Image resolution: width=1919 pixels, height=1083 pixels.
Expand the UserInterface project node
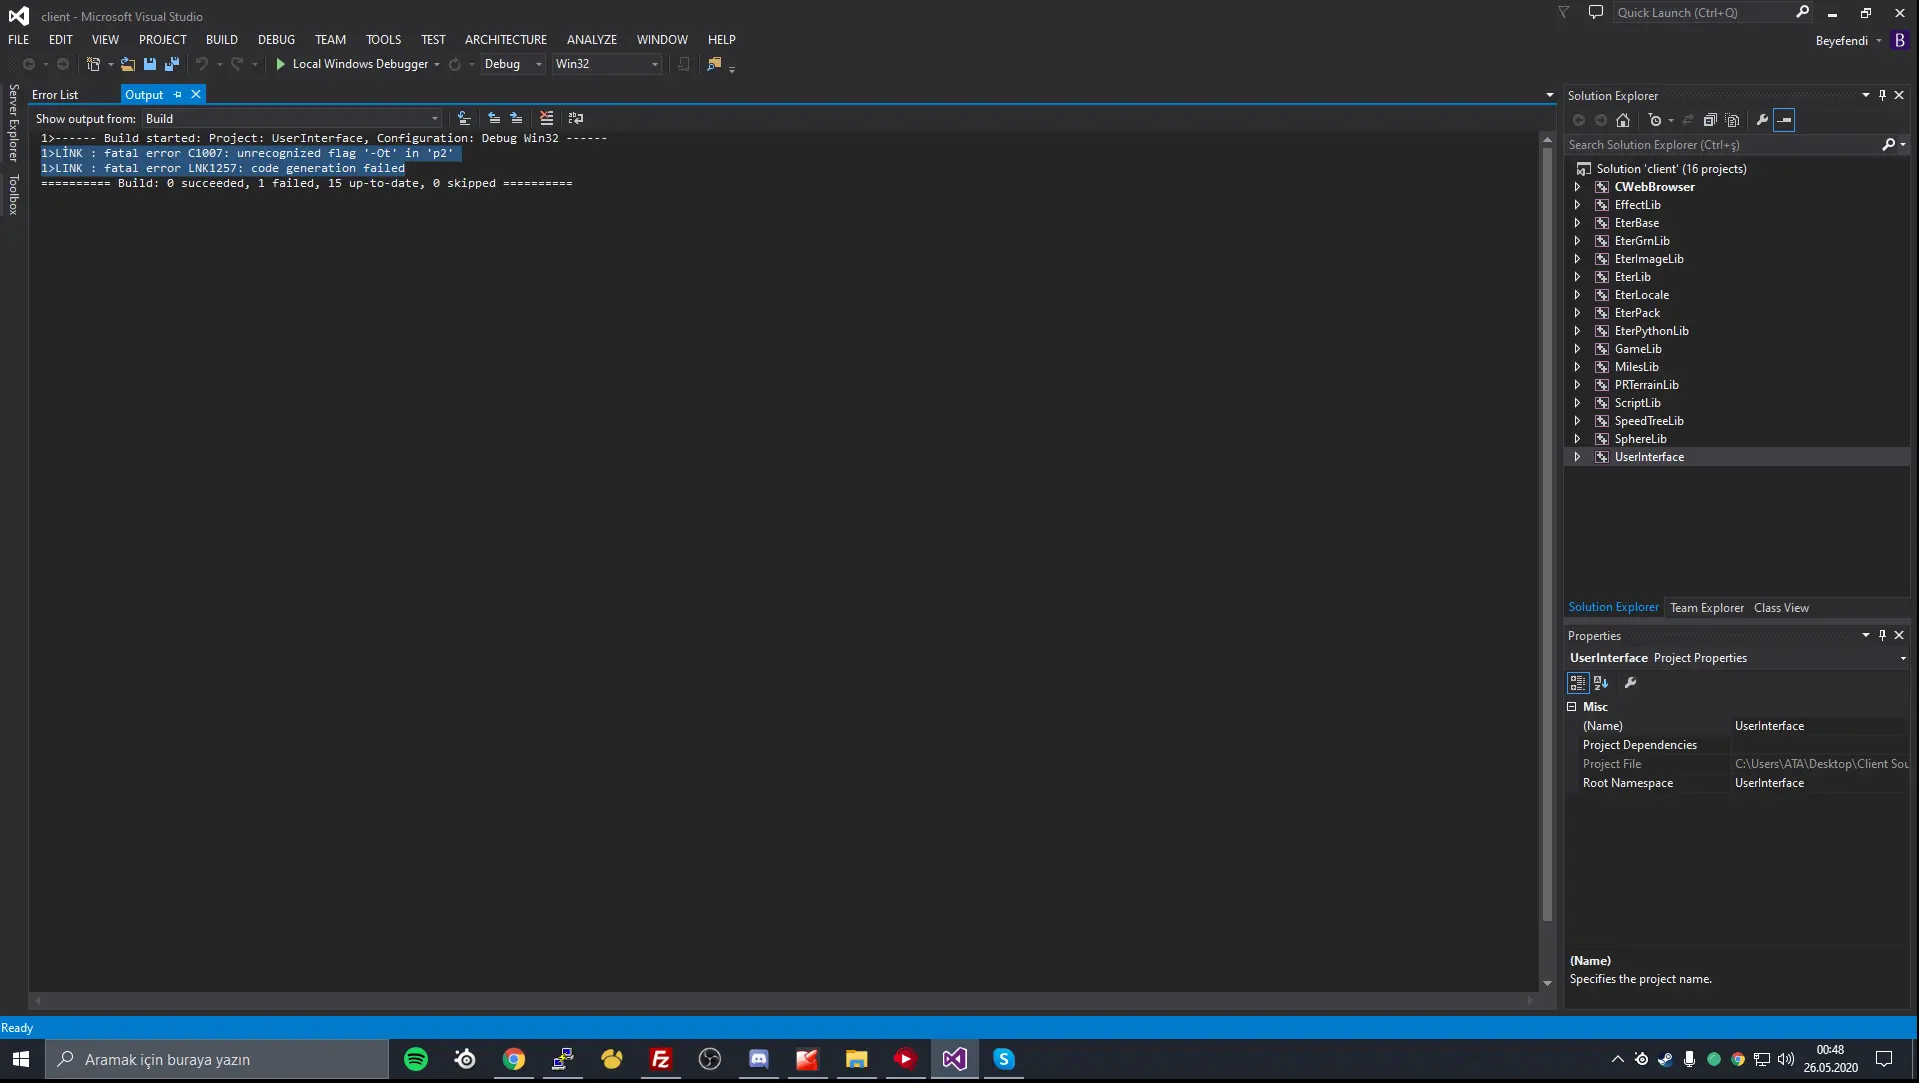tap(1578, 457)
